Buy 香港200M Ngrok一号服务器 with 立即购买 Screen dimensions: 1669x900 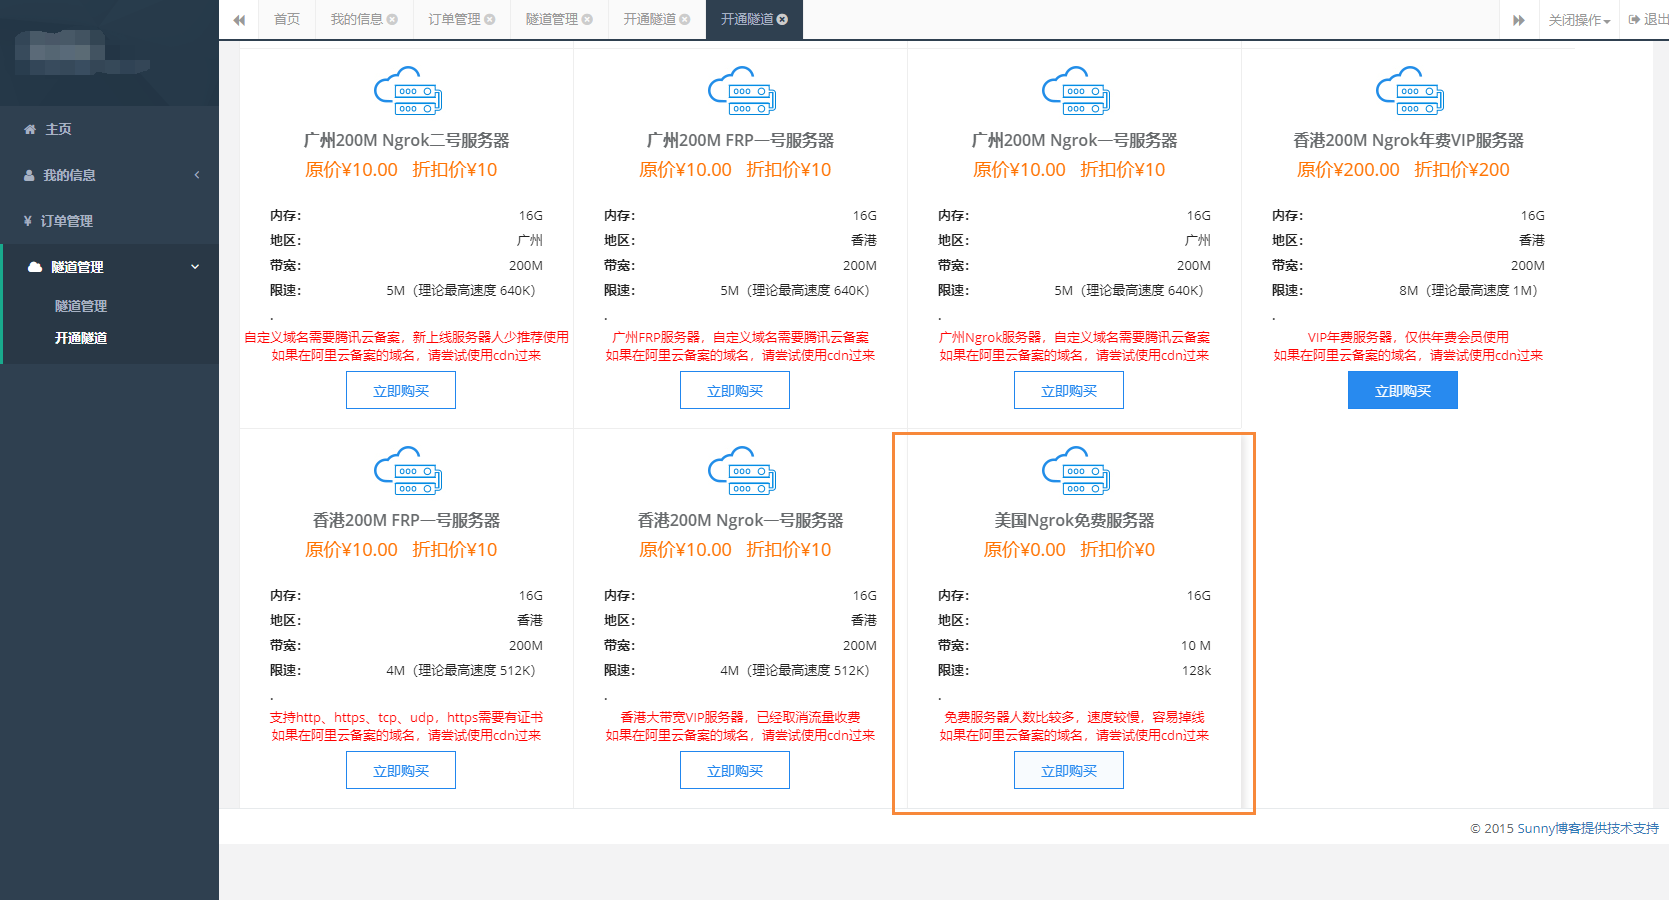[x=735, y=770]
